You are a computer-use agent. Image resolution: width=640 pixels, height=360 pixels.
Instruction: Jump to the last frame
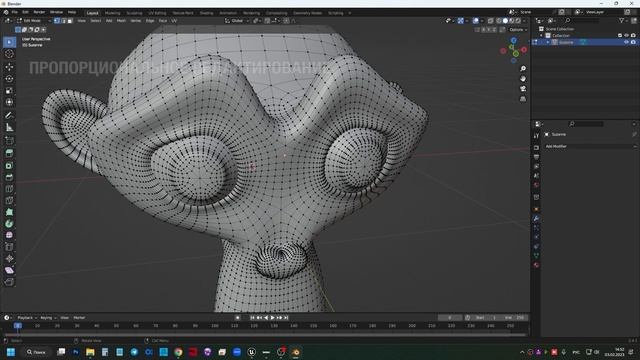click(x=286, y=318)
